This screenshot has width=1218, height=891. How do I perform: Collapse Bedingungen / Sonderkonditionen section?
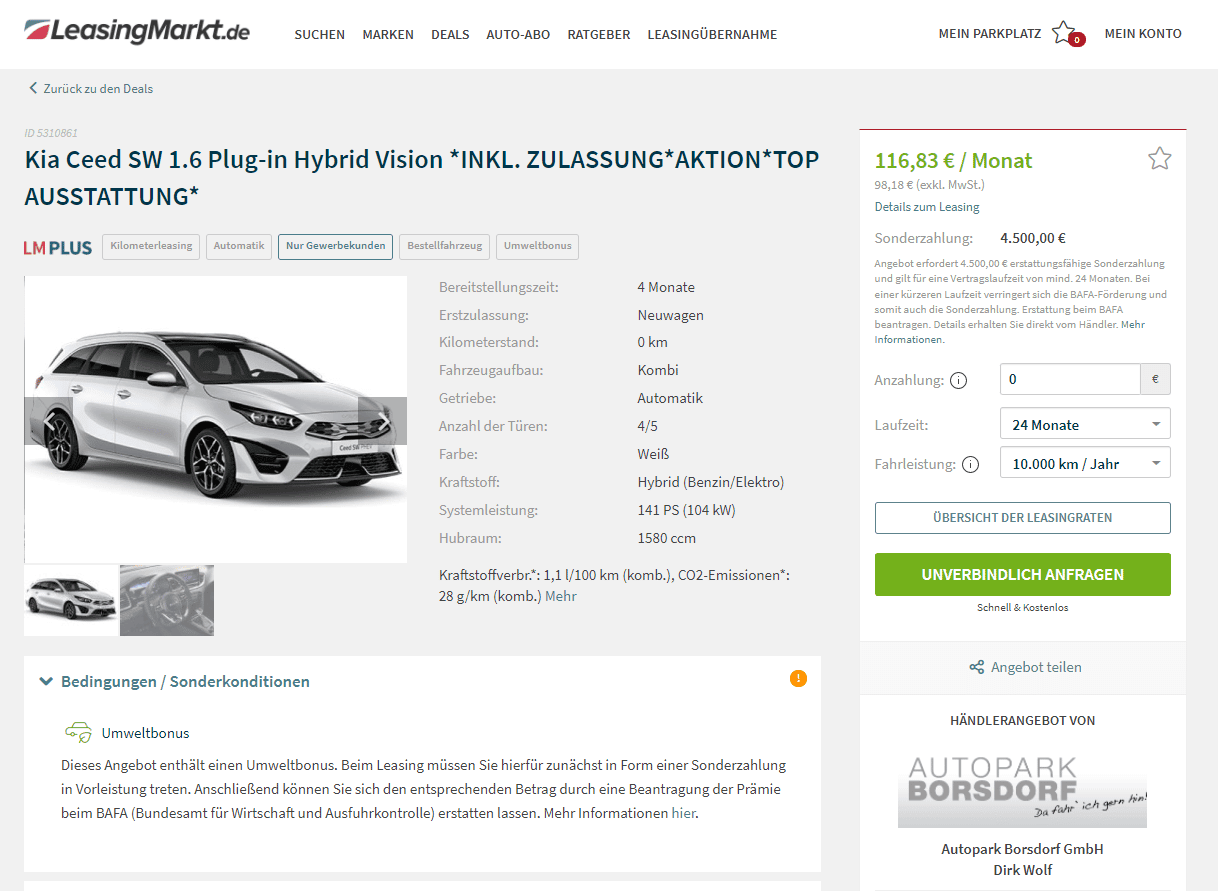point(174,681)
